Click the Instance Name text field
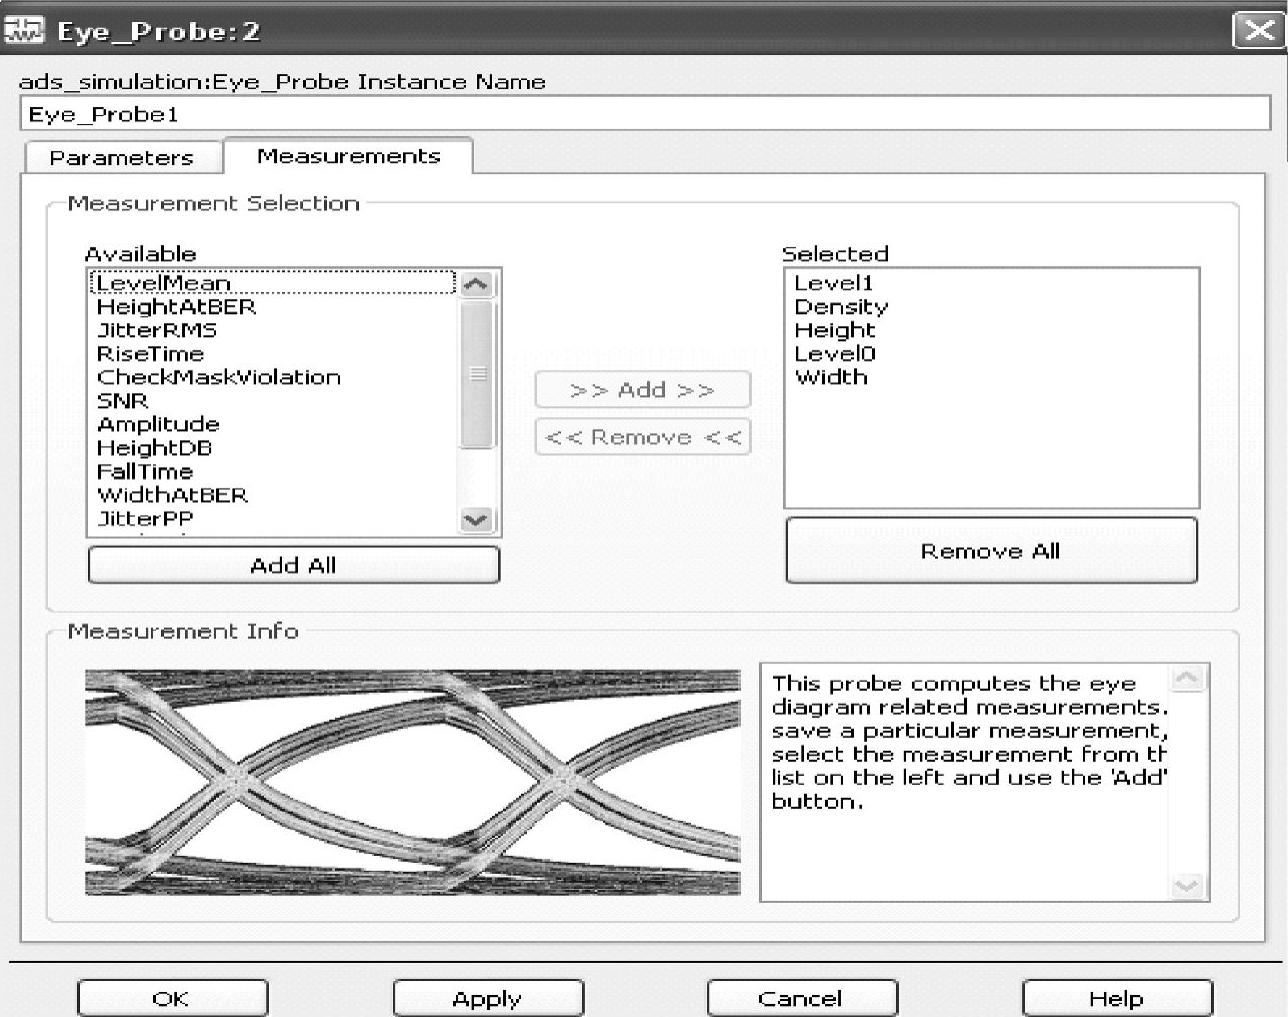Viewport: 1288px width, 1017px height. point(644,114)
